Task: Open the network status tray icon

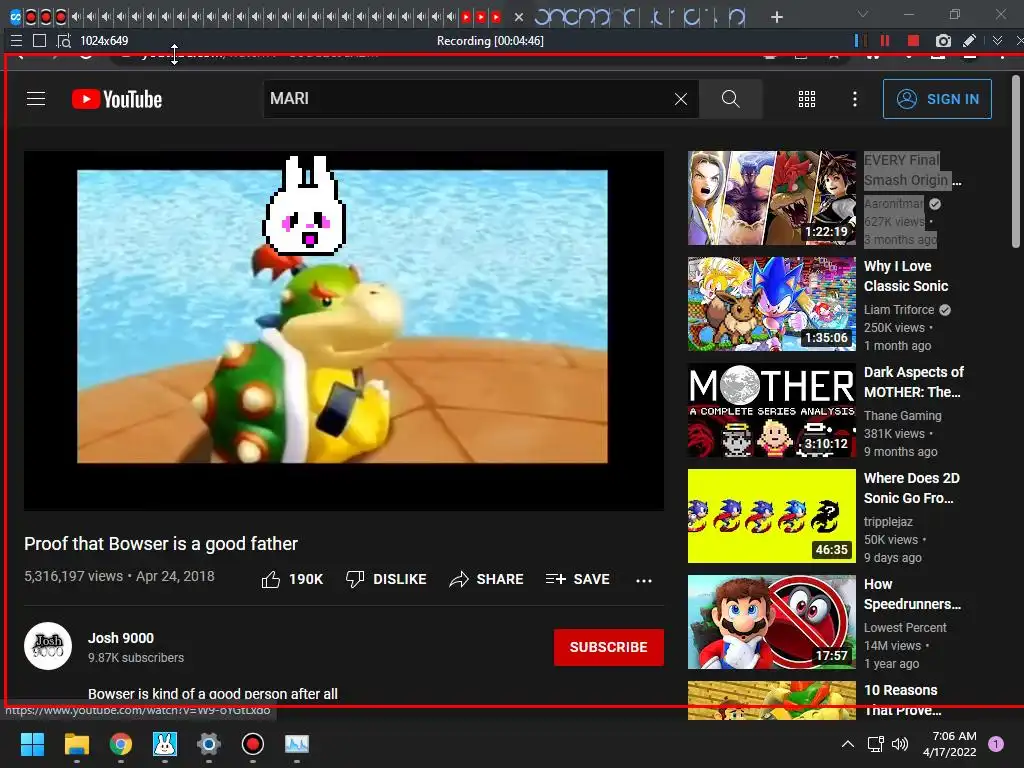Action: 875,744
